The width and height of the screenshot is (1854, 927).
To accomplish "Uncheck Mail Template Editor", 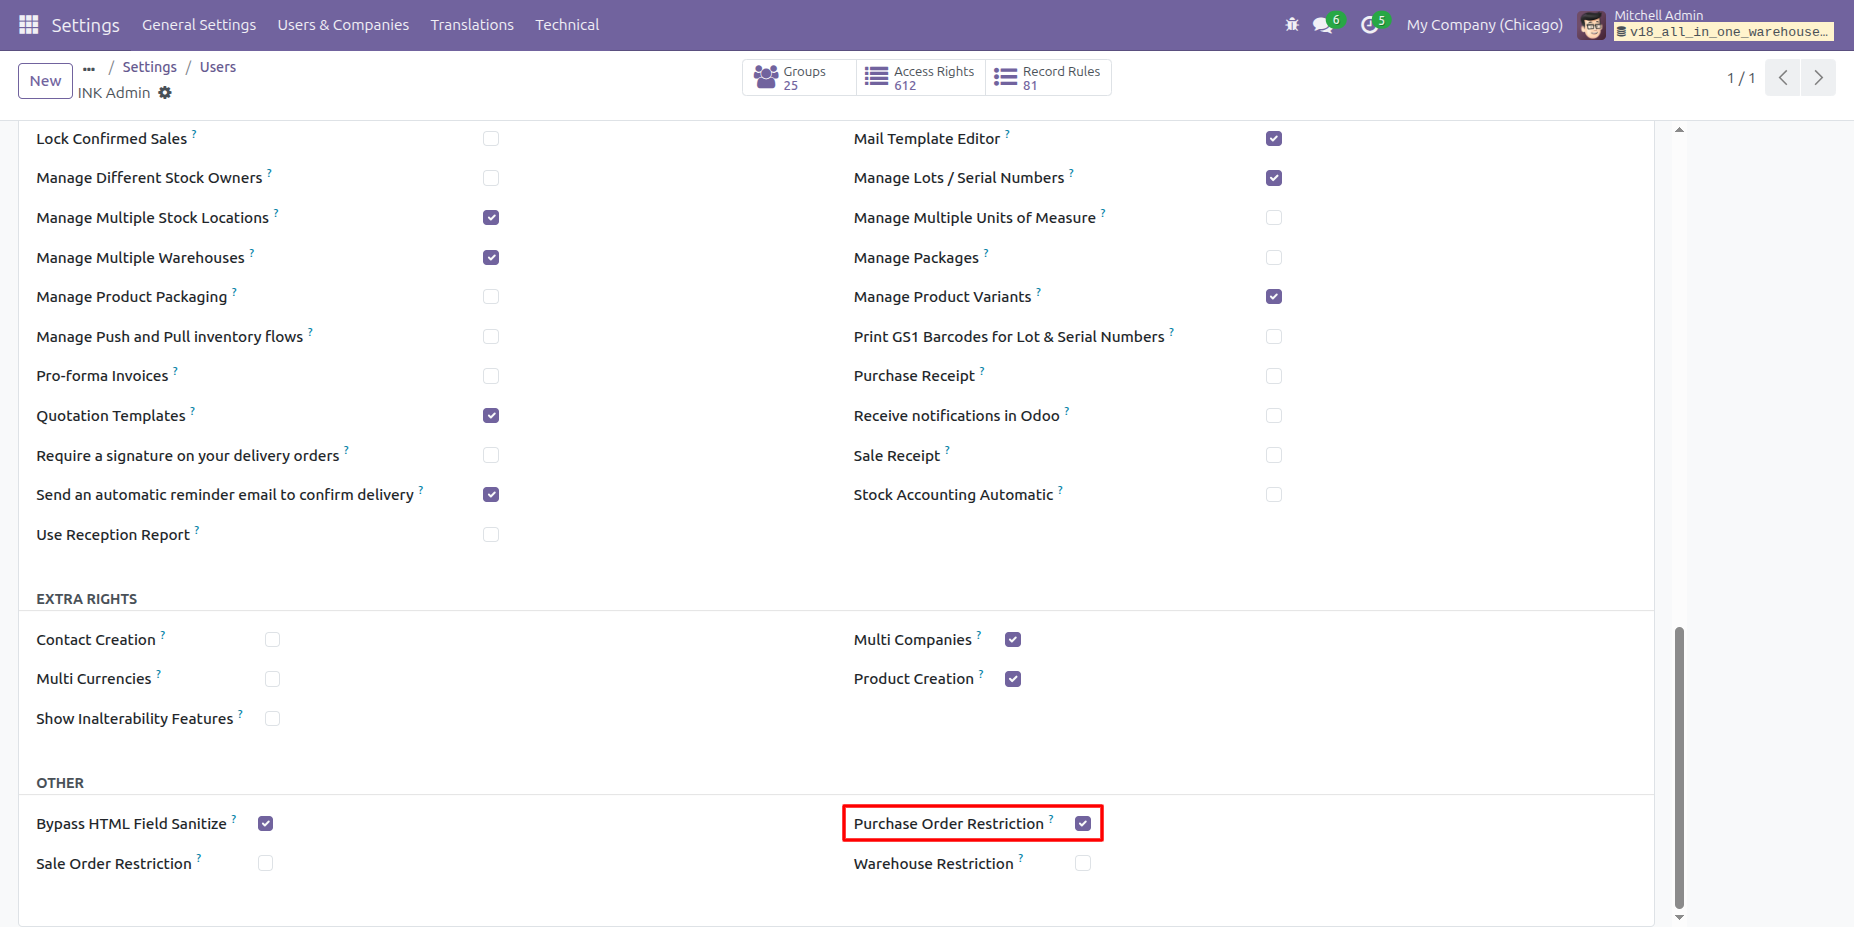I will [x=1274, y=138].
